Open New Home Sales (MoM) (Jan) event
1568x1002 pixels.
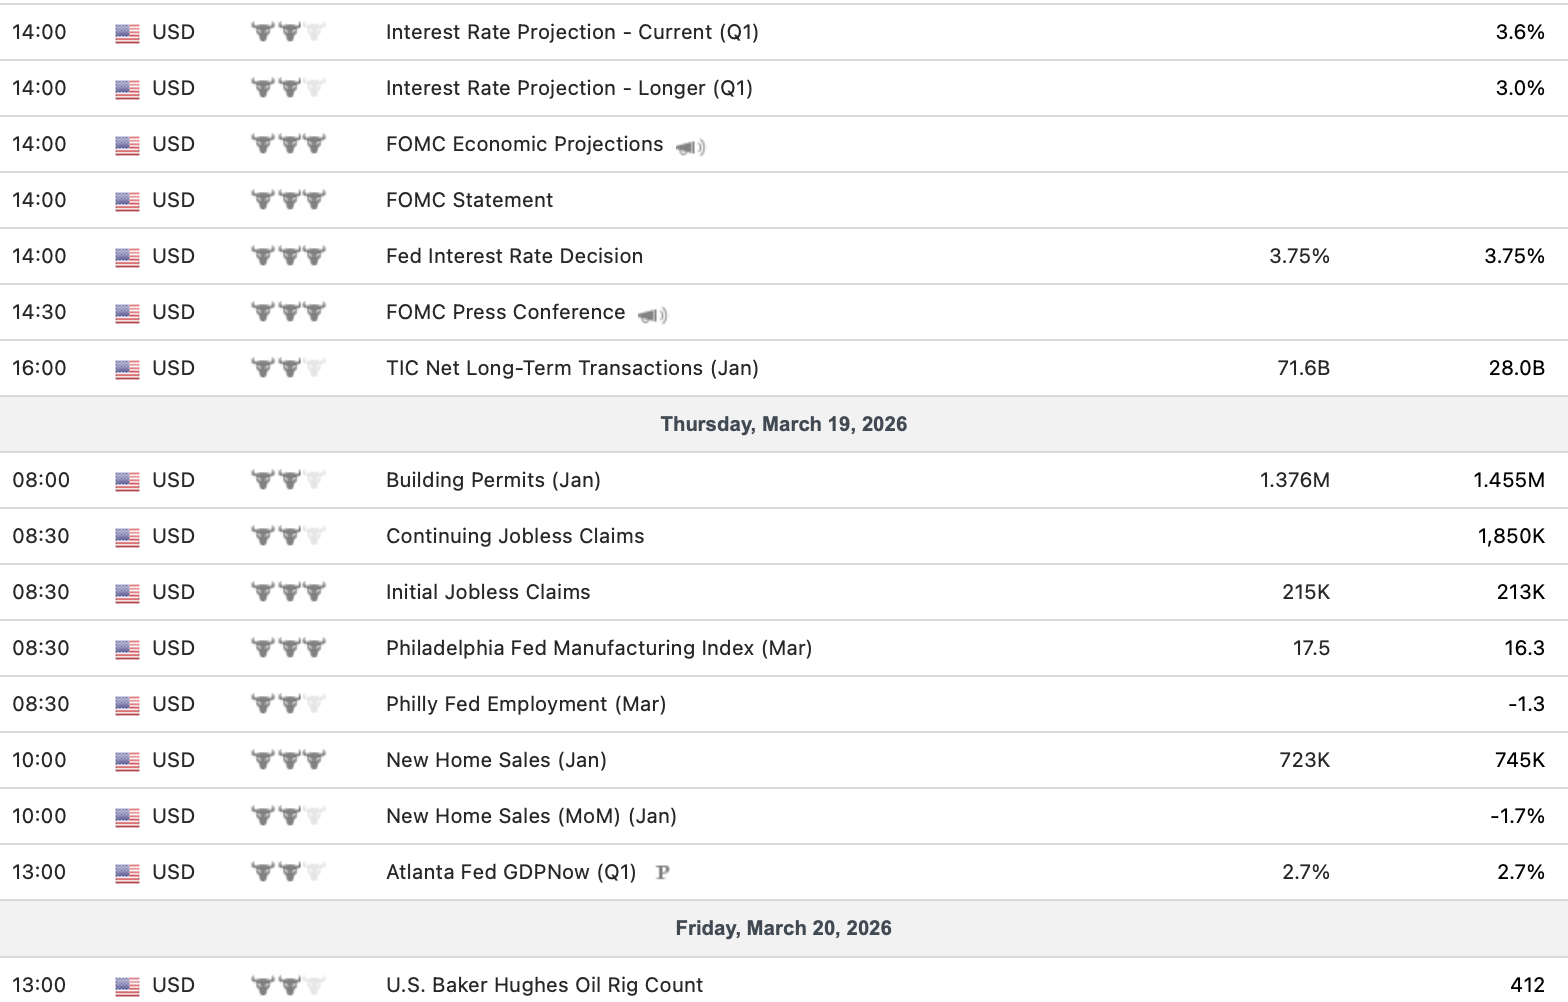[531, 816]
